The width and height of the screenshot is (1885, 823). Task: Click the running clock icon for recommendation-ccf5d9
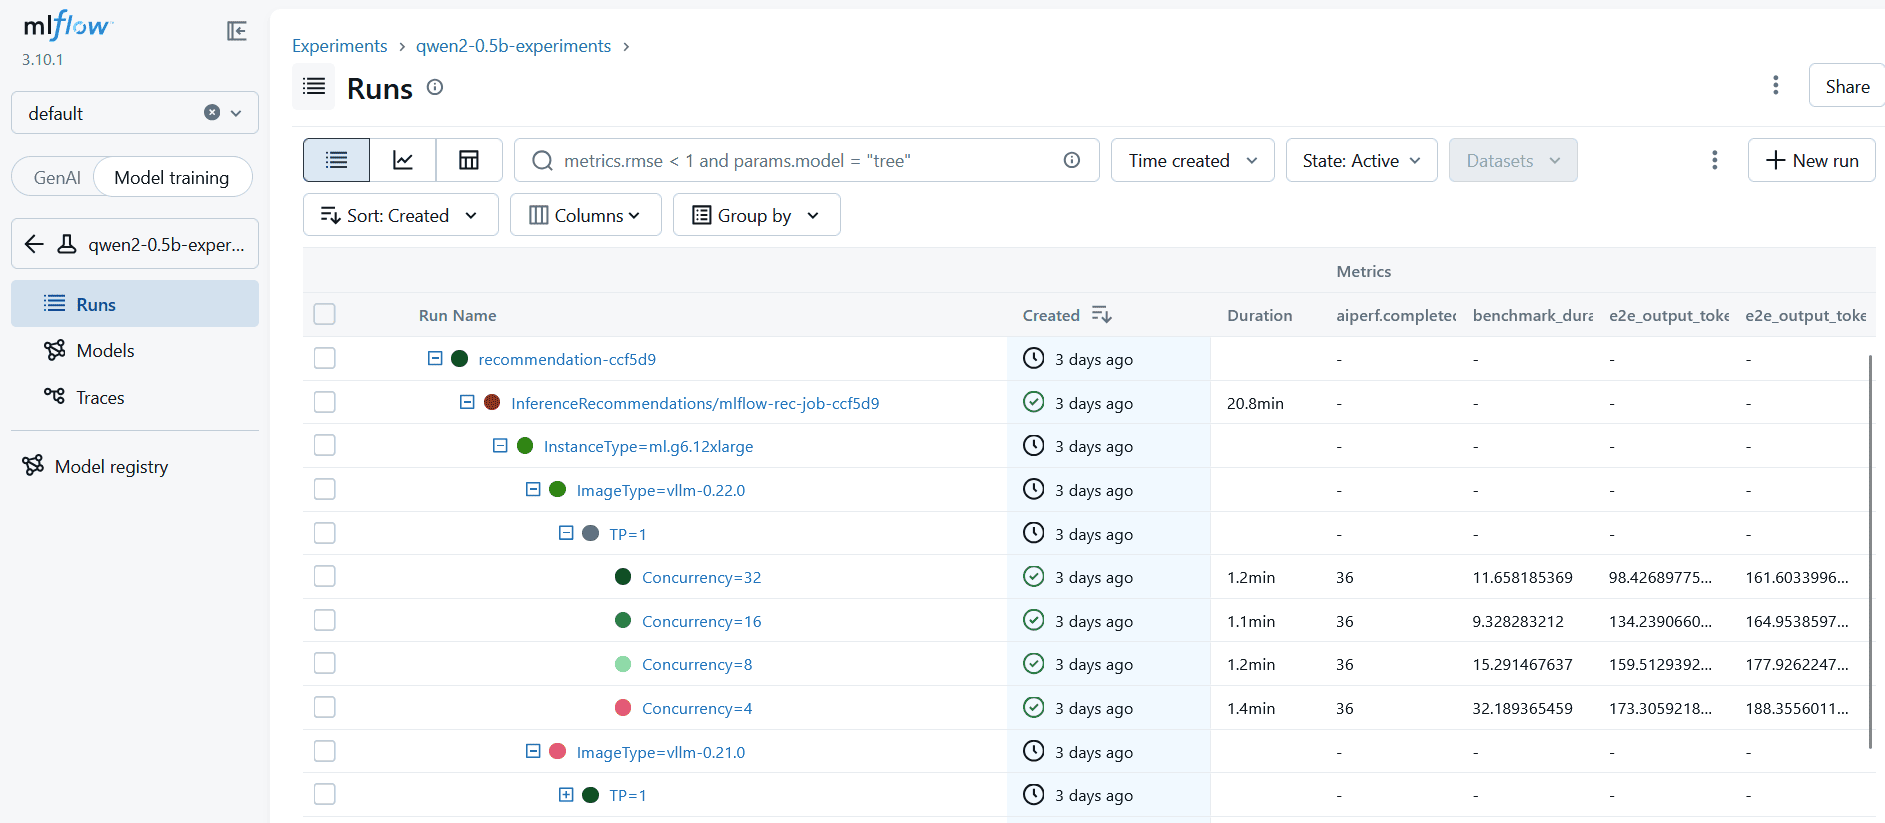1034,358
